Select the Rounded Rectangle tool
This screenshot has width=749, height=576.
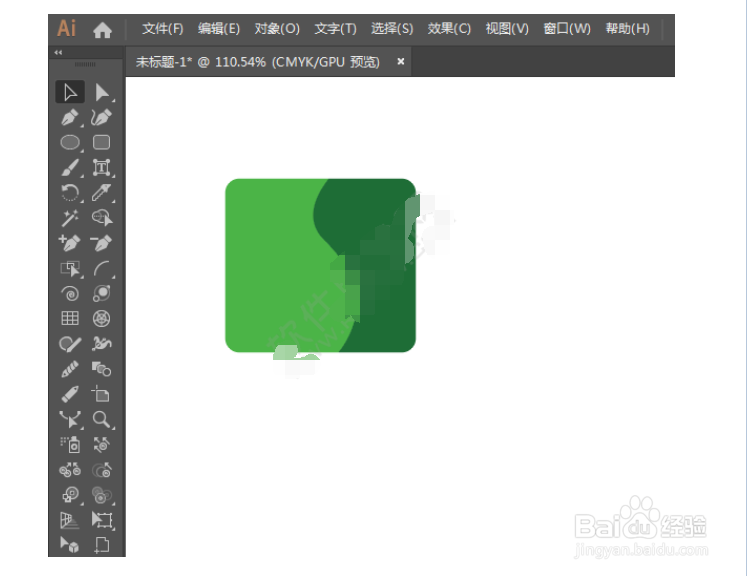pos(102,142)
